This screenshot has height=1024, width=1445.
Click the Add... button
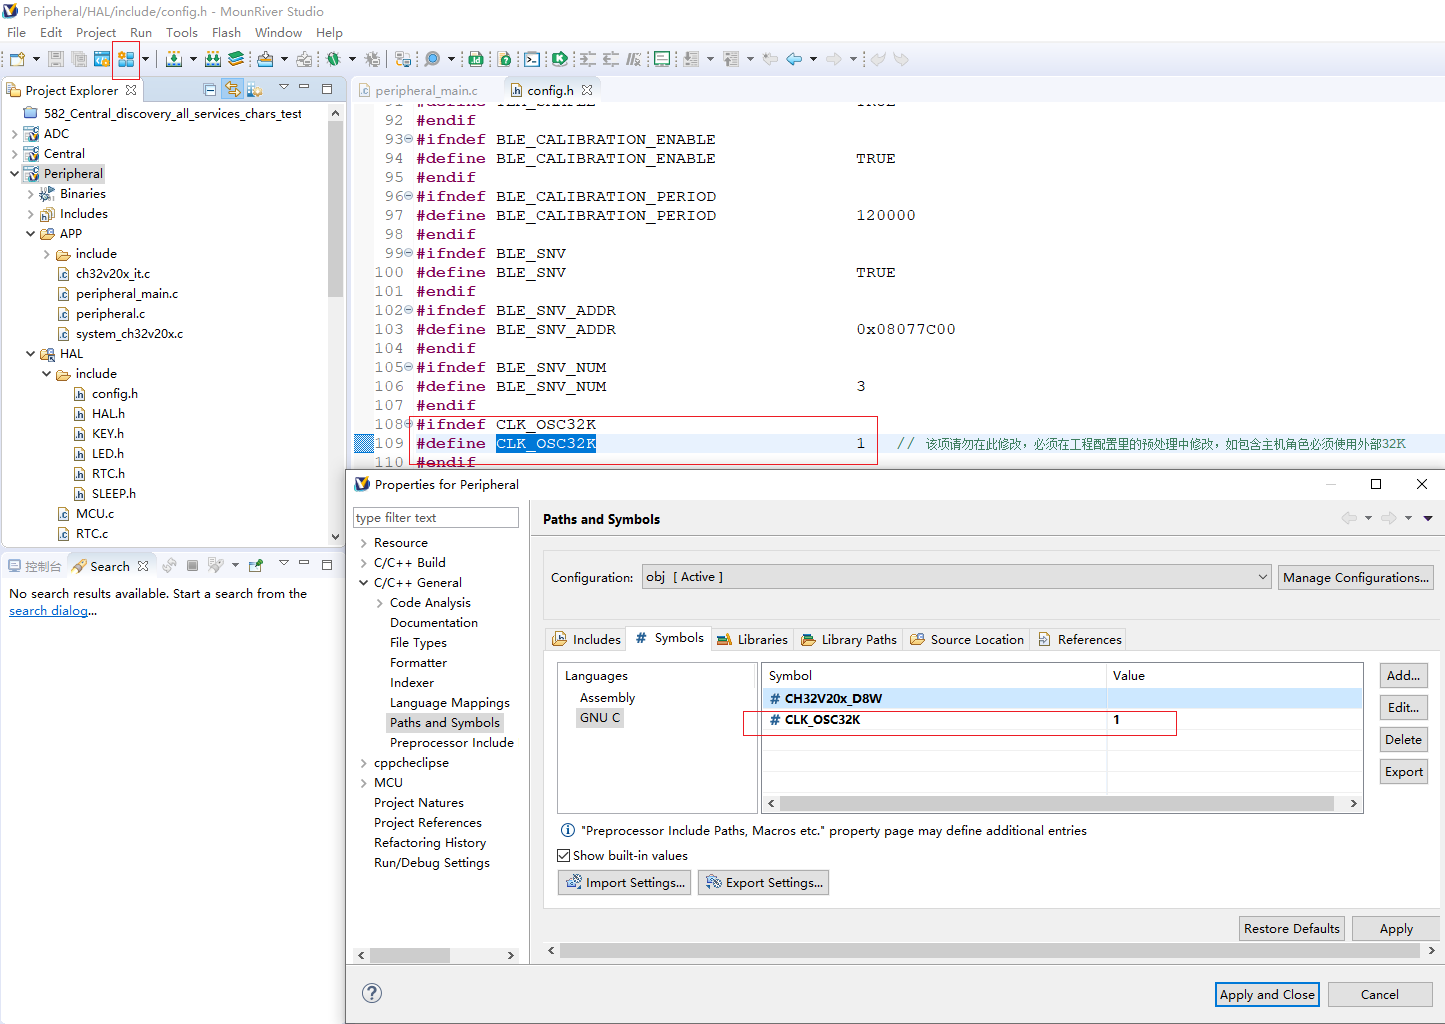click(x=1403, y=676)
